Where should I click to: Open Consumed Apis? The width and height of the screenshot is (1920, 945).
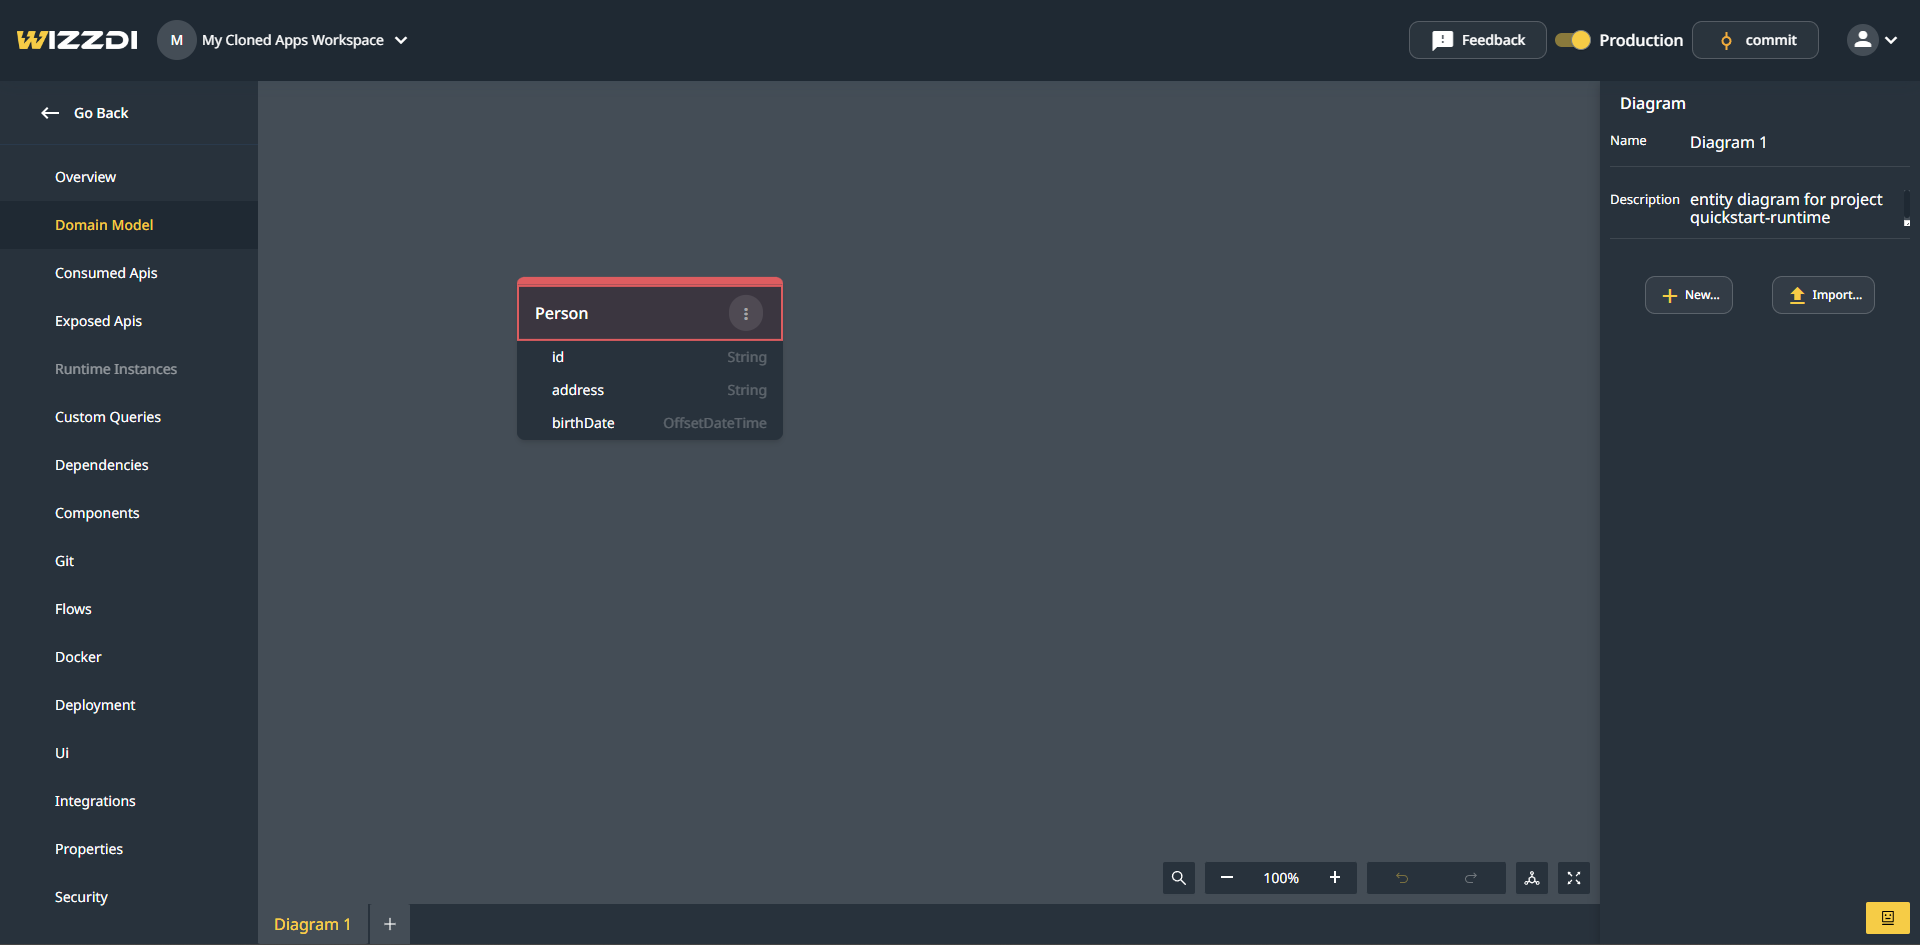tap(129, 273)
